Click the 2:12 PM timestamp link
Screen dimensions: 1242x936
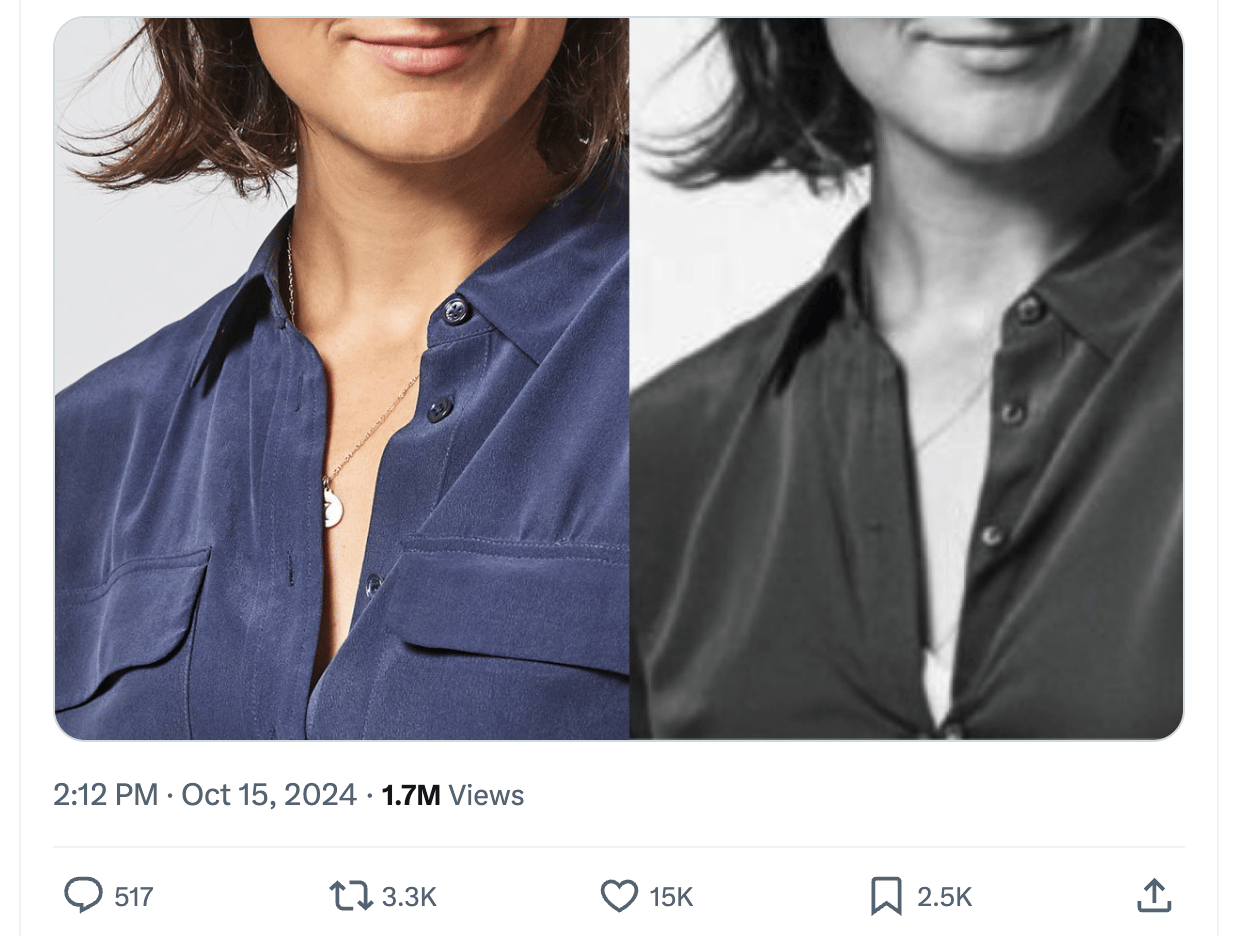coord(105,795)
